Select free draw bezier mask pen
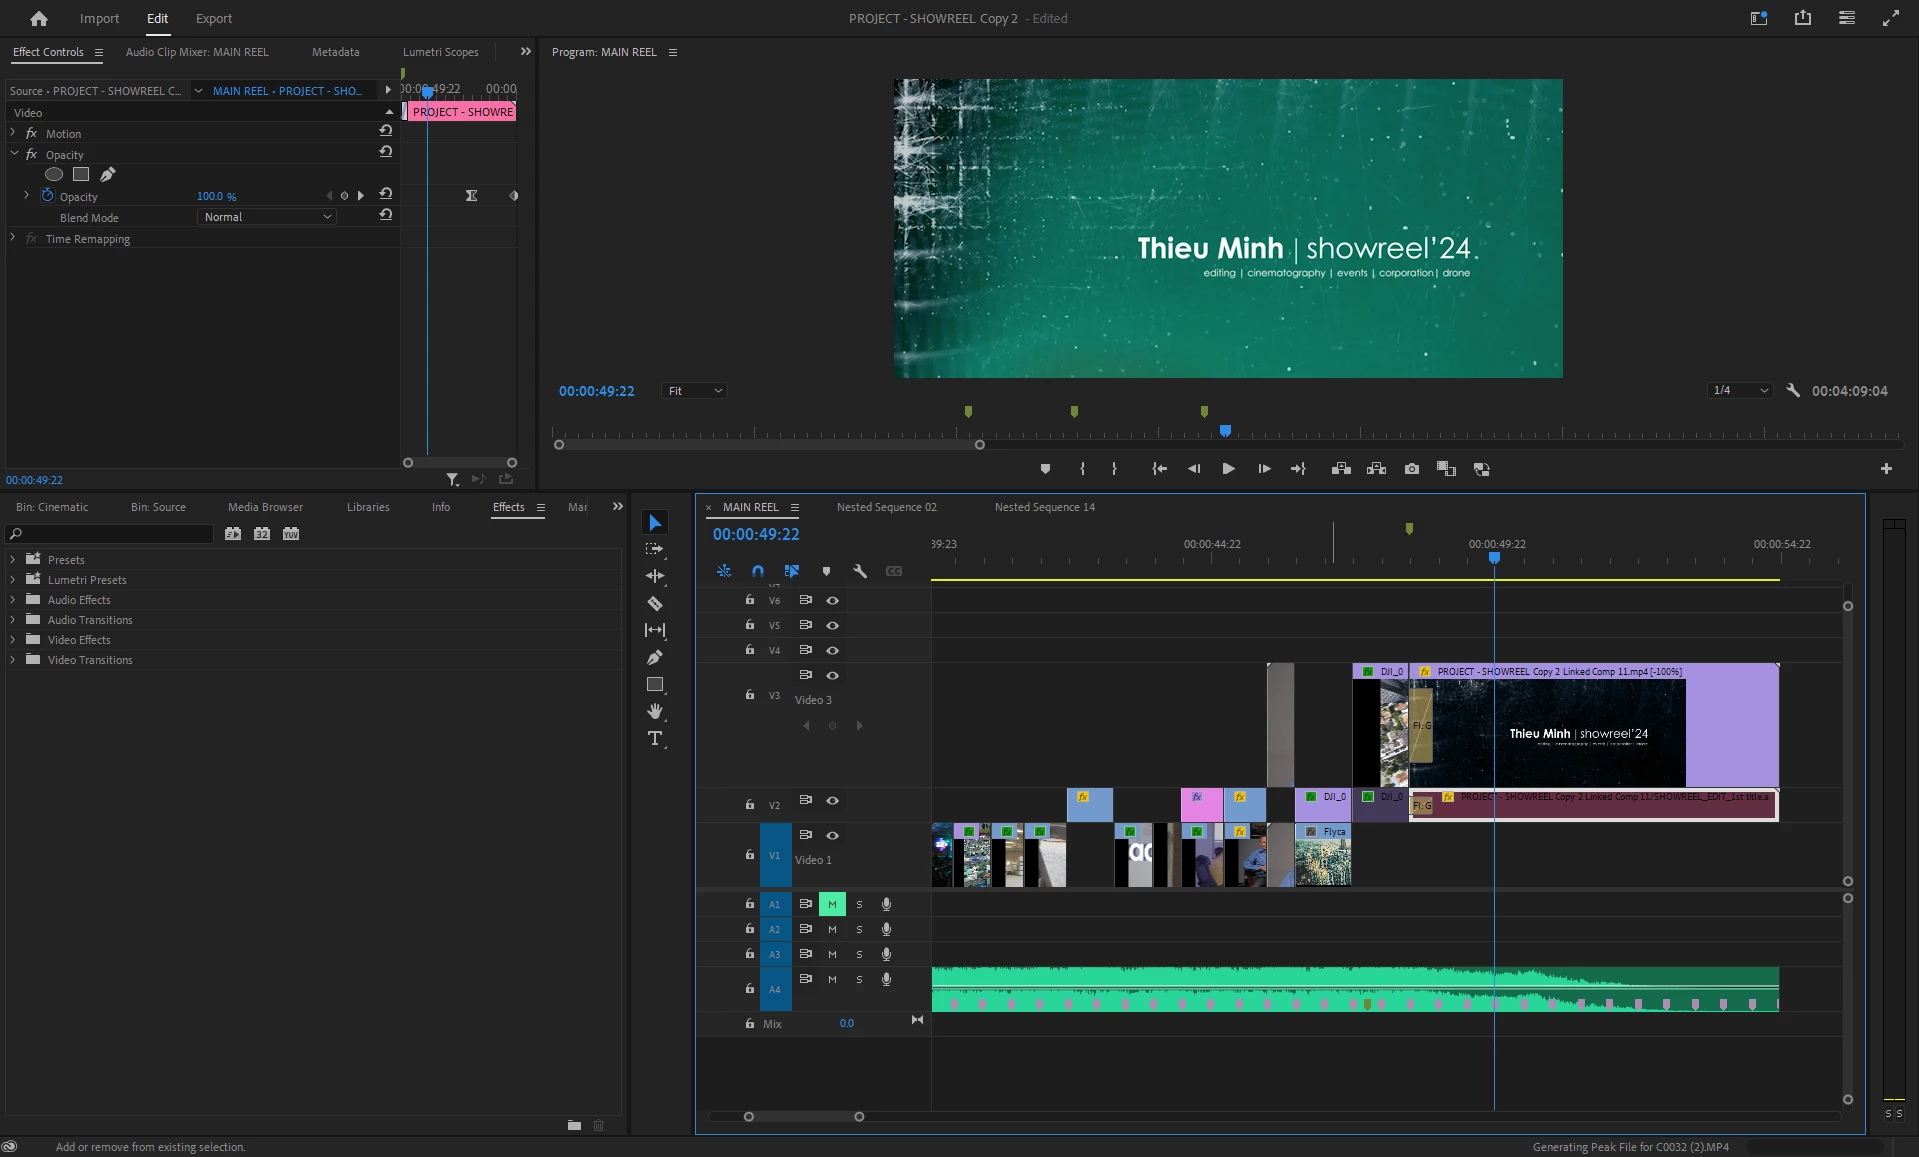The image size is (1919, 1157). click(x=108, y=174)
